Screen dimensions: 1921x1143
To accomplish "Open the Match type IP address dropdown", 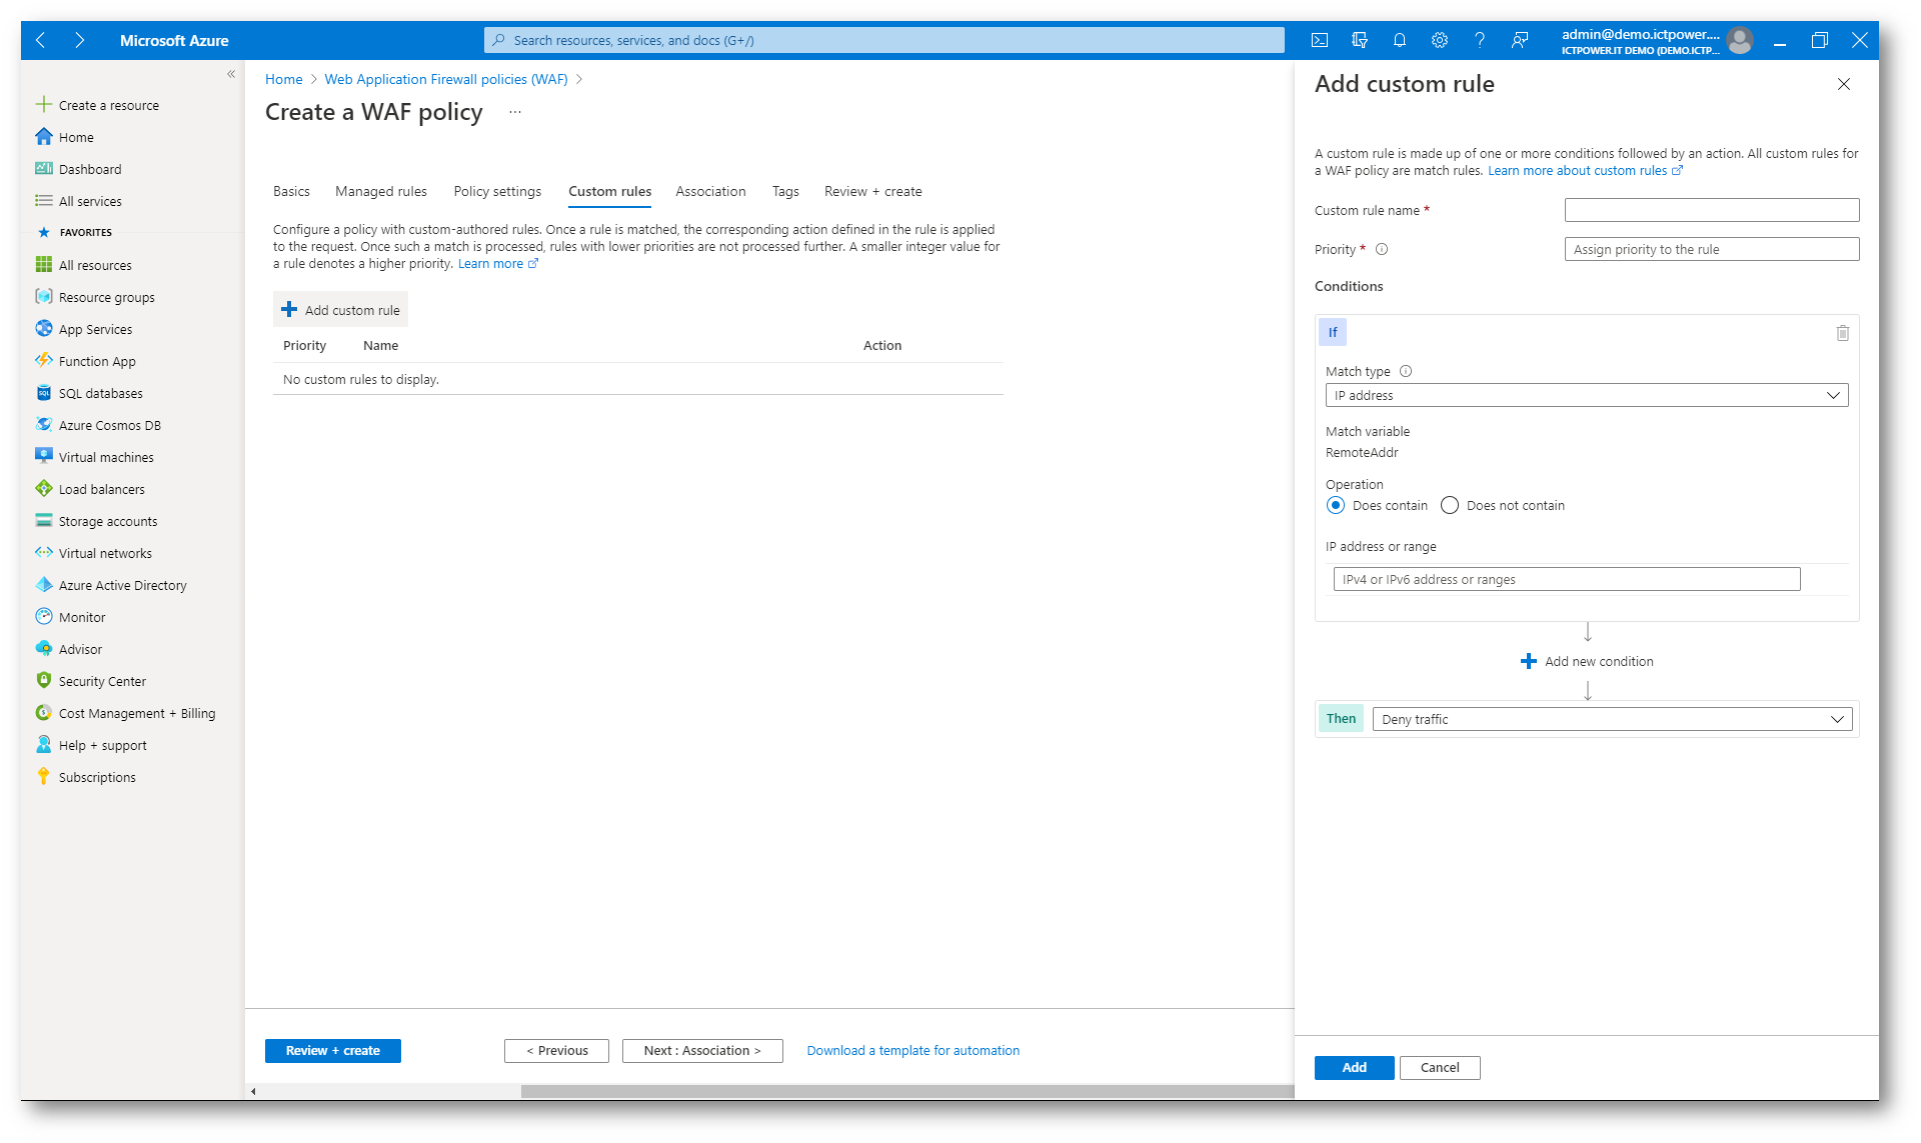I will pos(1586,395).
